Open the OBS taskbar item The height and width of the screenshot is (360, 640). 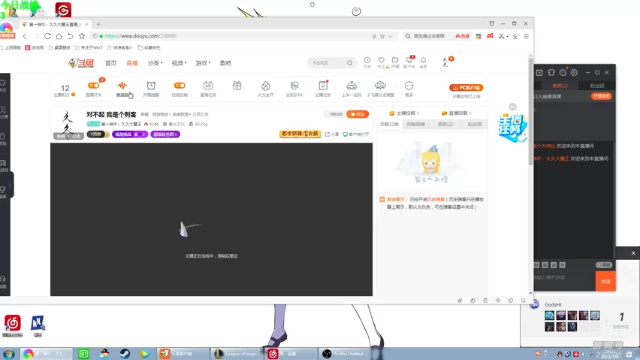[x=345, y=354]
